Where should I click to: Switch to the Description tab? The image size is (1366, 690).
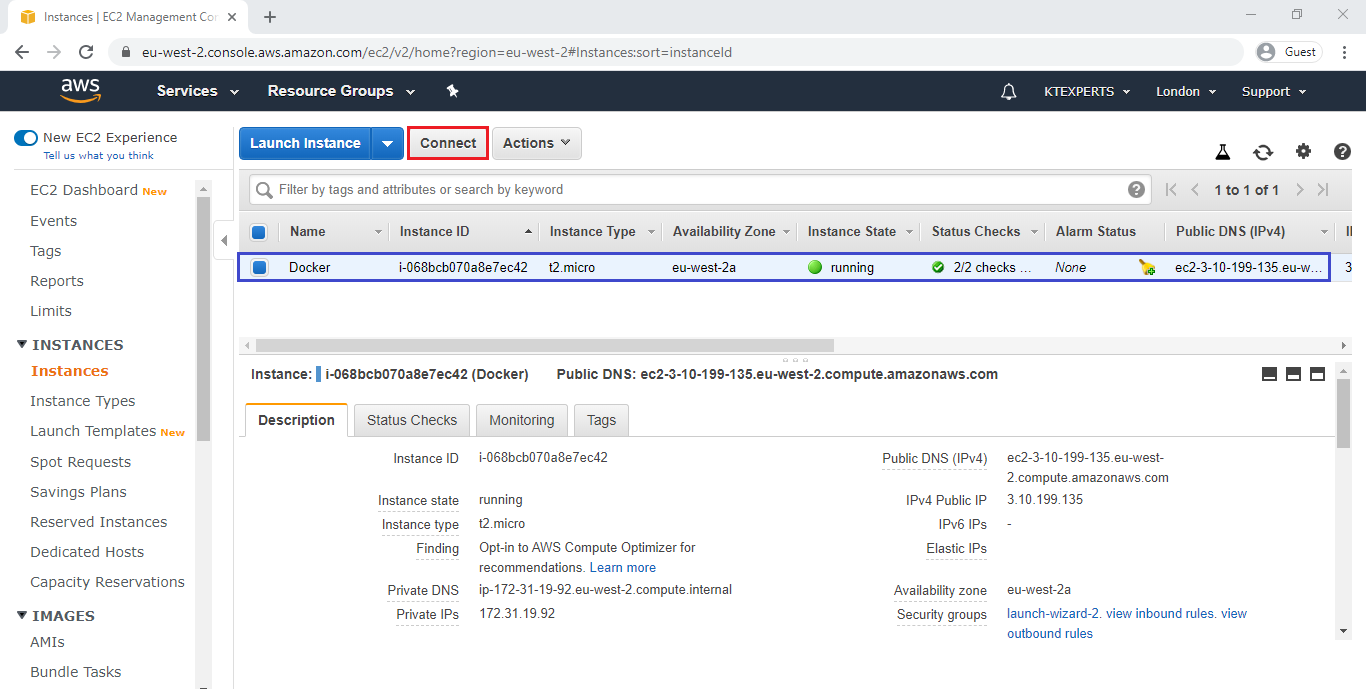coord(296,420)
